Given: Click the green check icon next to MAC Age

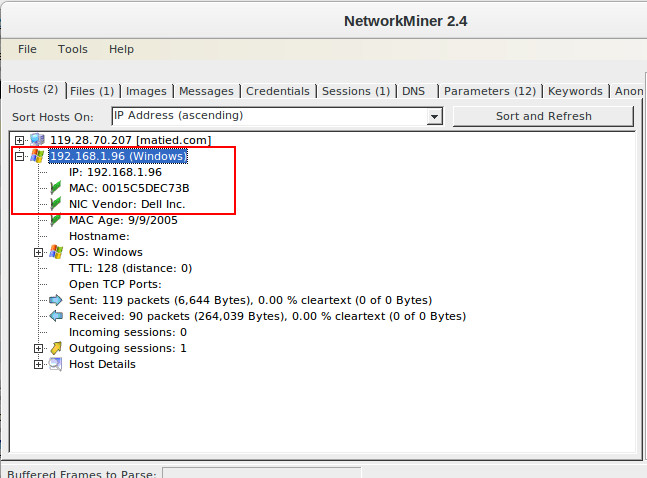Looking at the screenshot, I should point(56,220).
